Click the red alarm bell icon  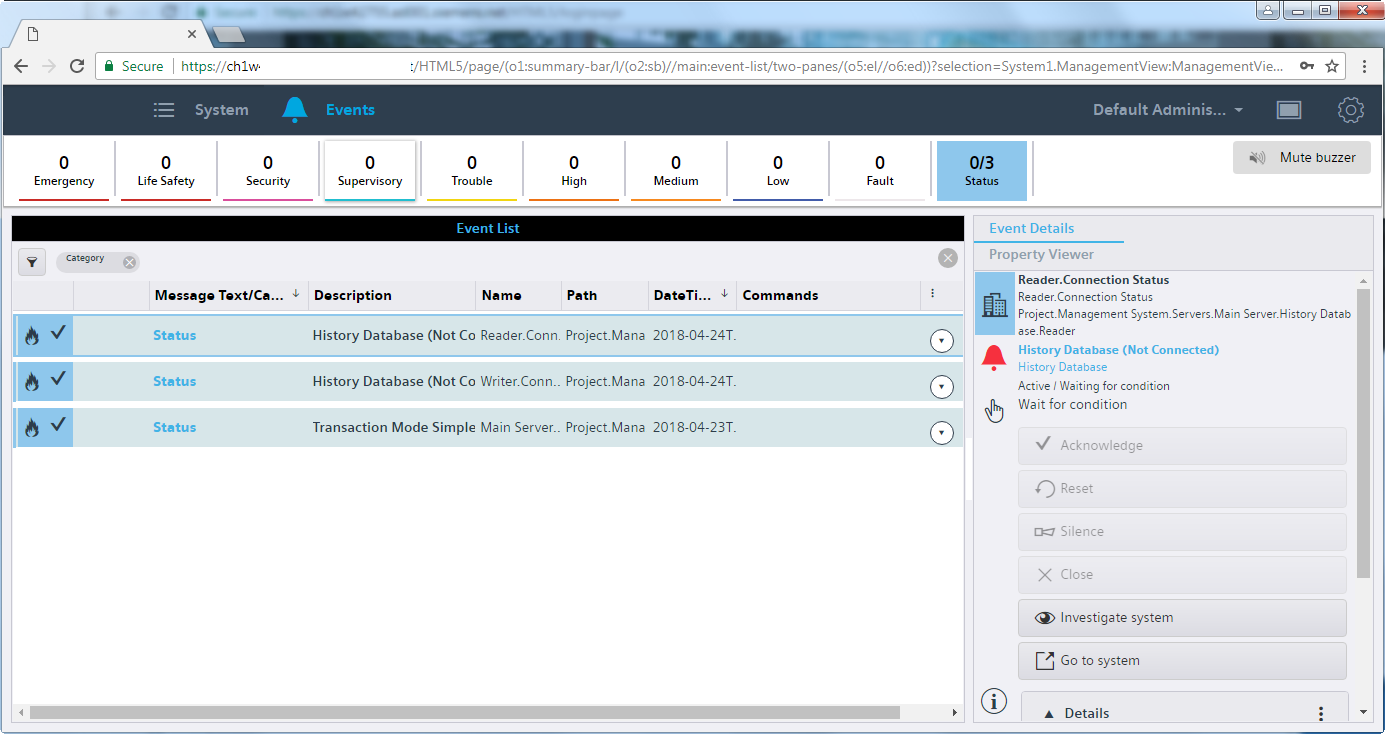pos(994,357)
